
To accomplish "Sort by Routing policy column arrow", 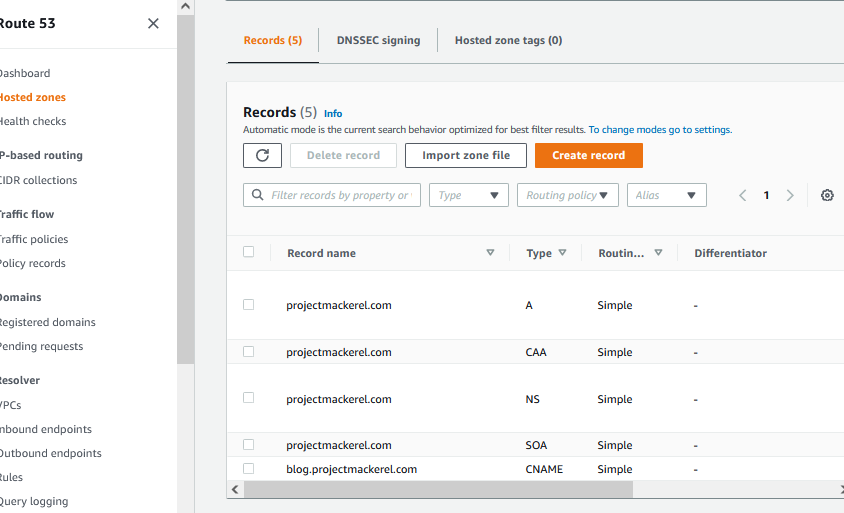I will [658, 253].
